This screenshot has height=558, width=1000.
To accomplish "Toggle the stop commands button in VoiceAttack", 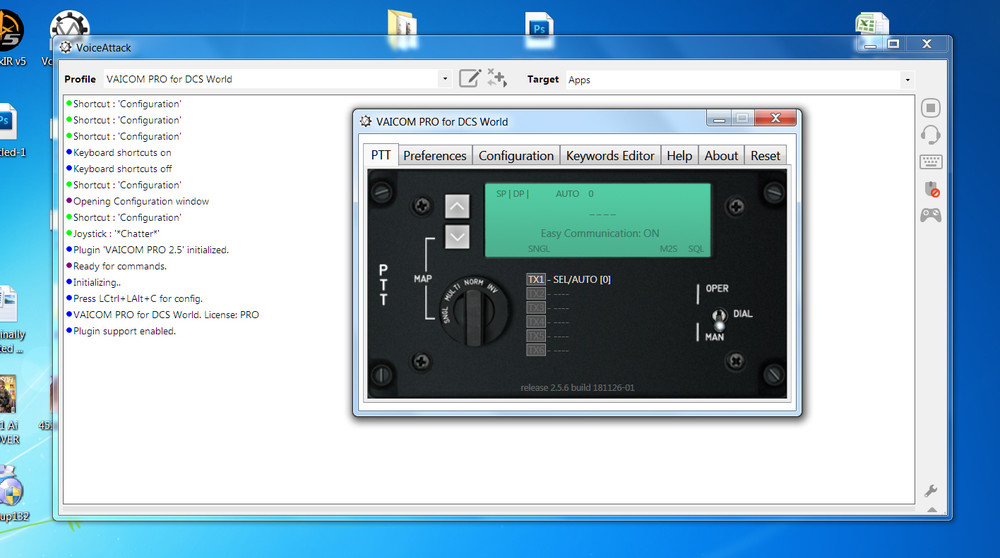I will (x=930, y=108).
